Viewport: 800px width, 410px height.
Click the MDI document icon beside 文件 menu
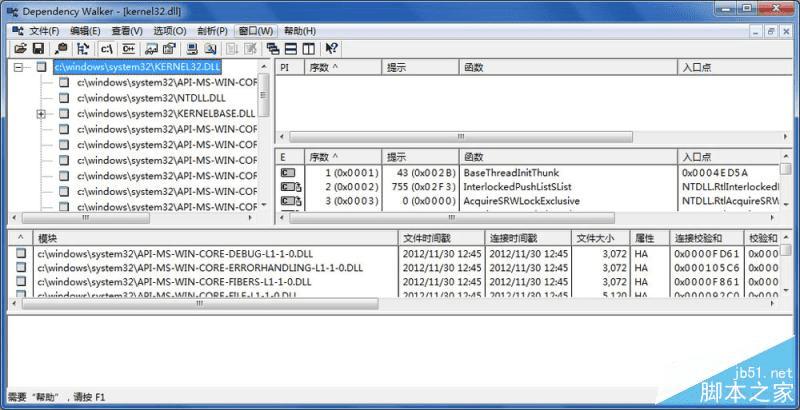pos(18,31)
